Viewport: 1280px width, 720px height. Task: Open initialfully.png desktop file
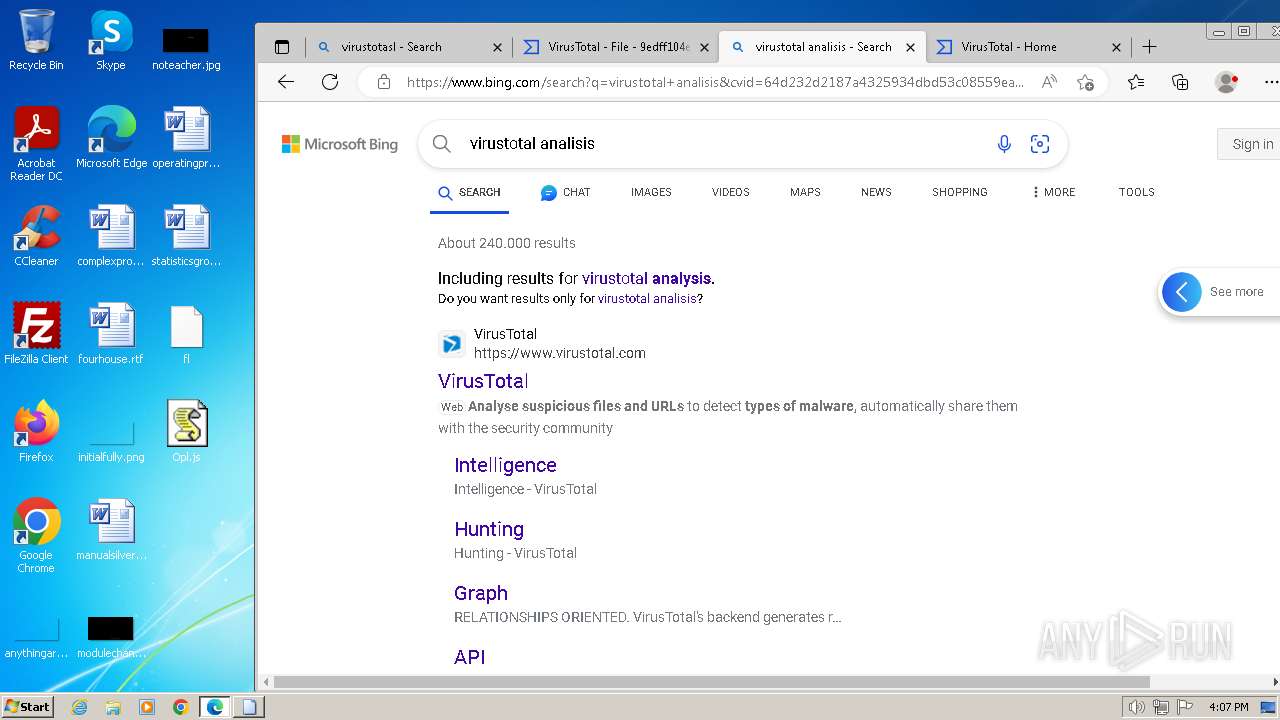[111, 440]
